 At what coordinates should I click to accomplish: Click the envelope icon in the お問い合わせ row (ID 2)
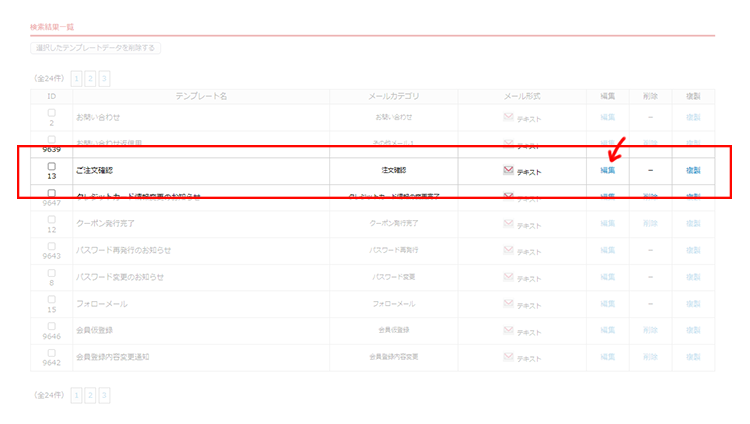[x=508, y=117]
